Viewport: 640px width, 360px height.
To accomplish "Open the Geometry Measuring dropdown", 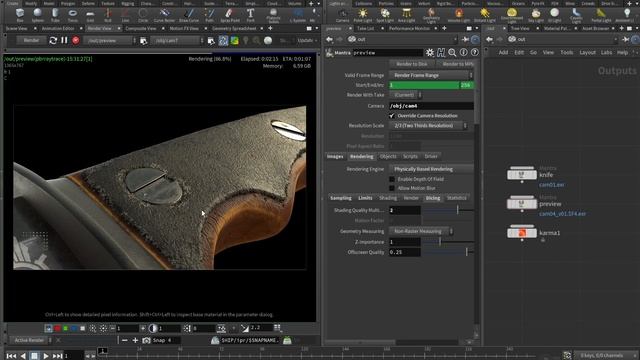I will (x=421, y=231).
